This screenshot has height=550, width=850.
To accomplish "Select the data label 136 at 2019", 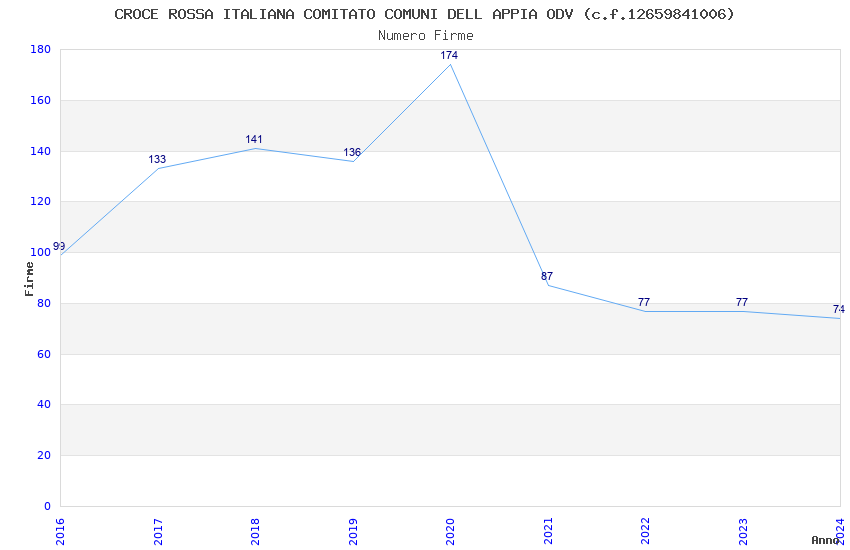I will [x=352, y=152].
